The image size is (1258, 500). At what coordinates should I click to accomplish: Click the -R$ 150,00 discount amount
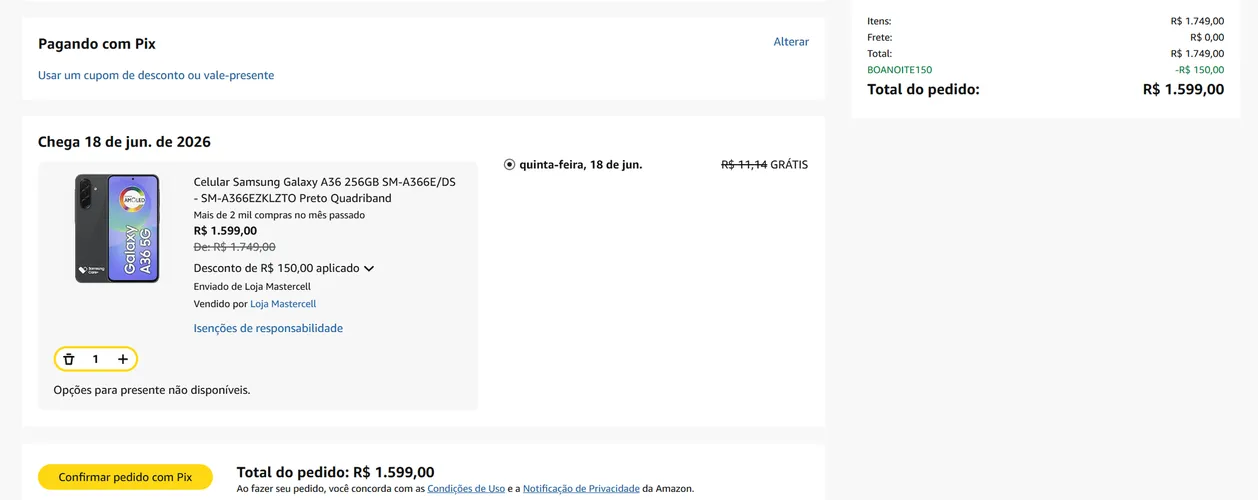point(1199,70)
